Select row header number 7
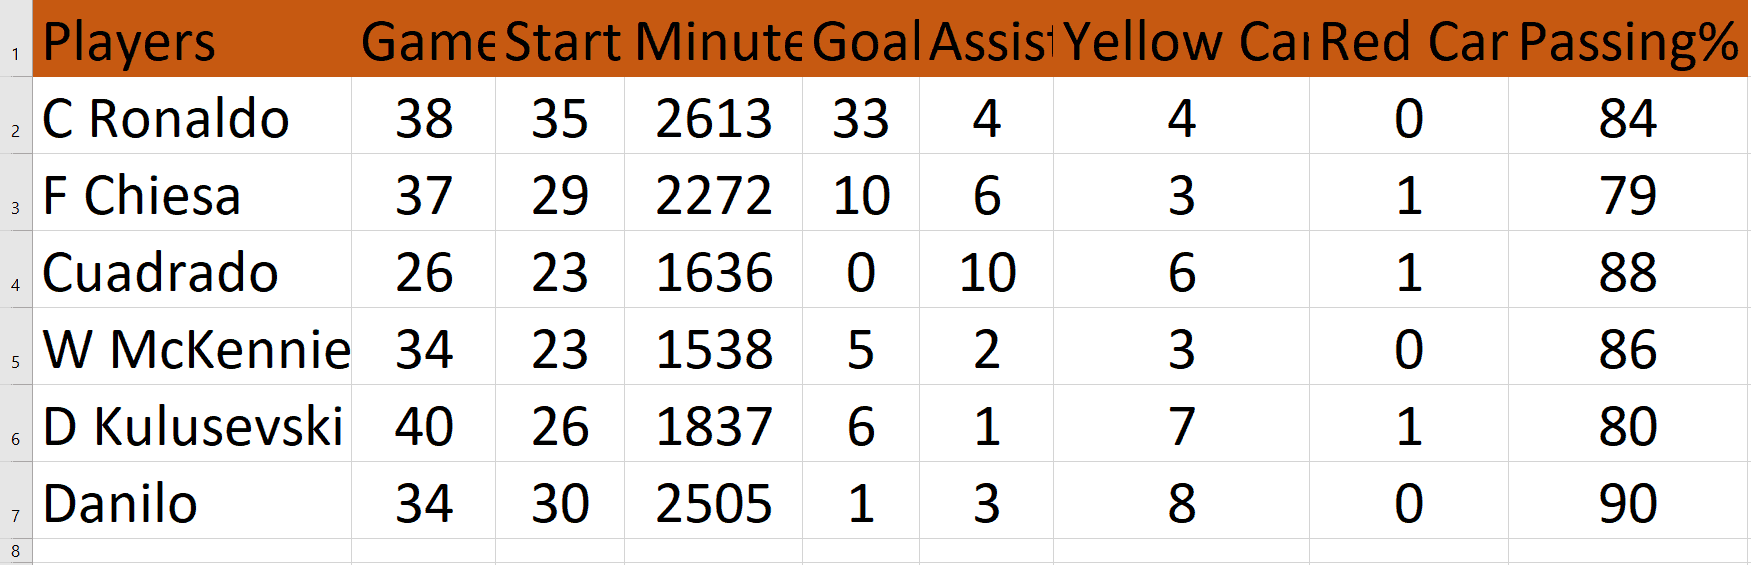This screenshot has height=565, width=1751. coord(16,516)
